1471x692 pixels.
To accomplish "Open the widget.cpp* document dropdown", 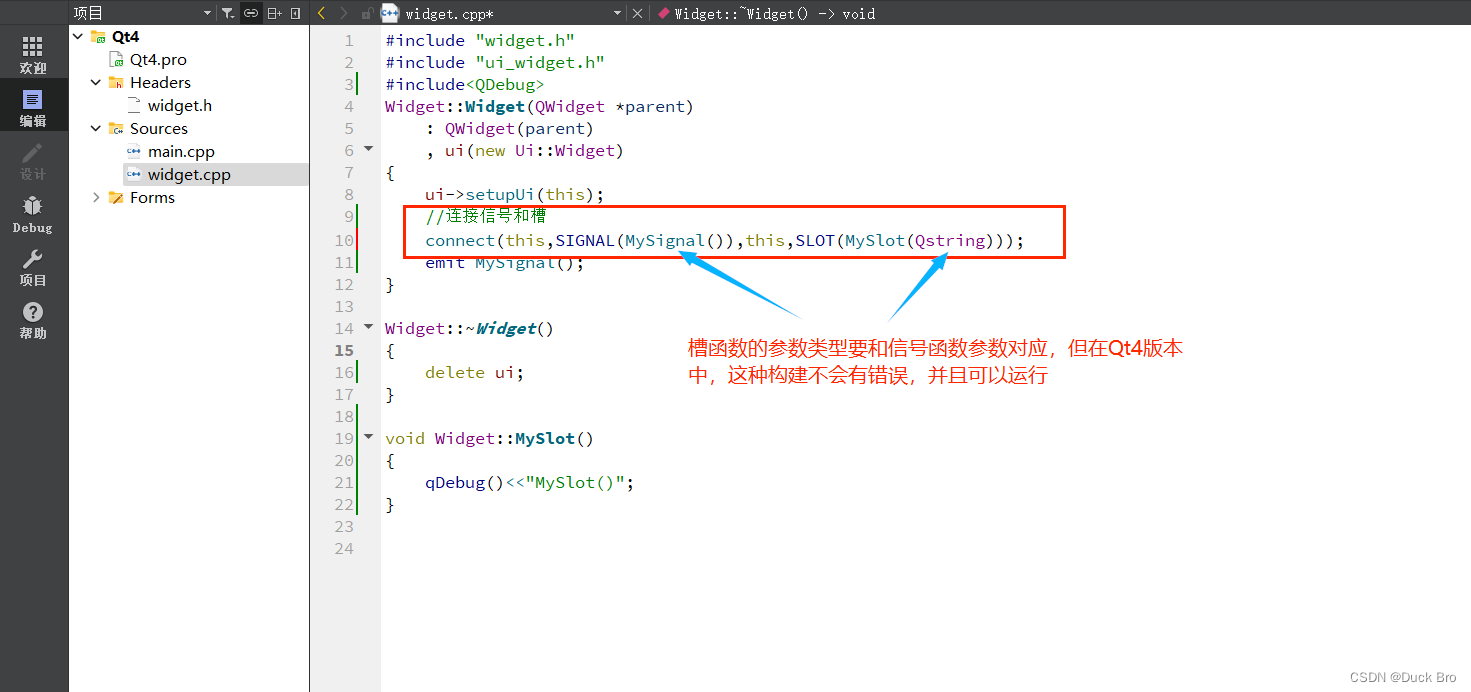I will 617,14.
